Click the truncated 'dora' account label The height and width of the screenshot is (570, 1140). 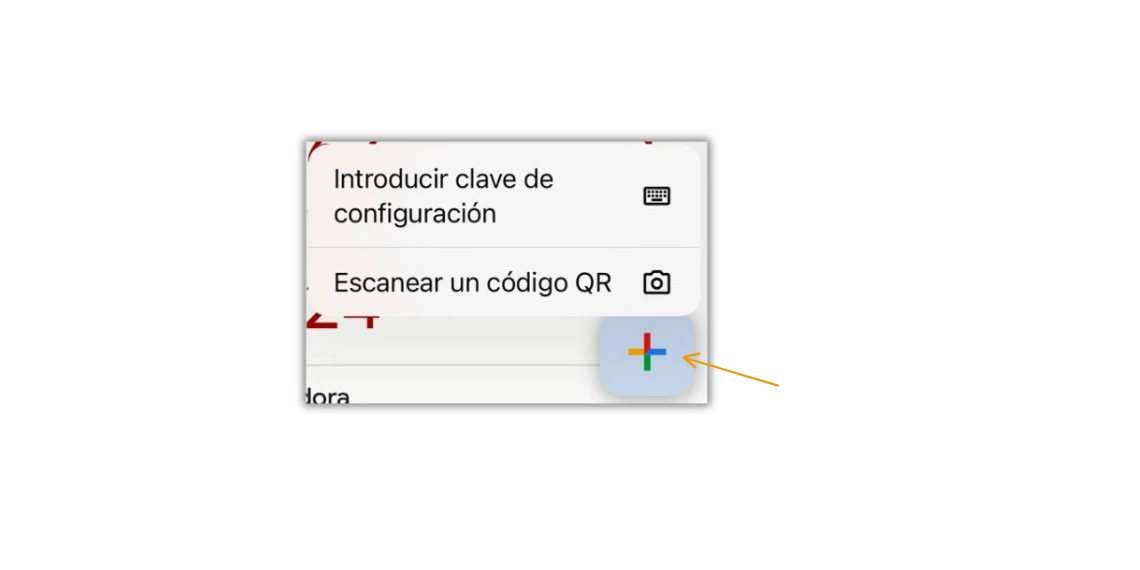(327, 396)
